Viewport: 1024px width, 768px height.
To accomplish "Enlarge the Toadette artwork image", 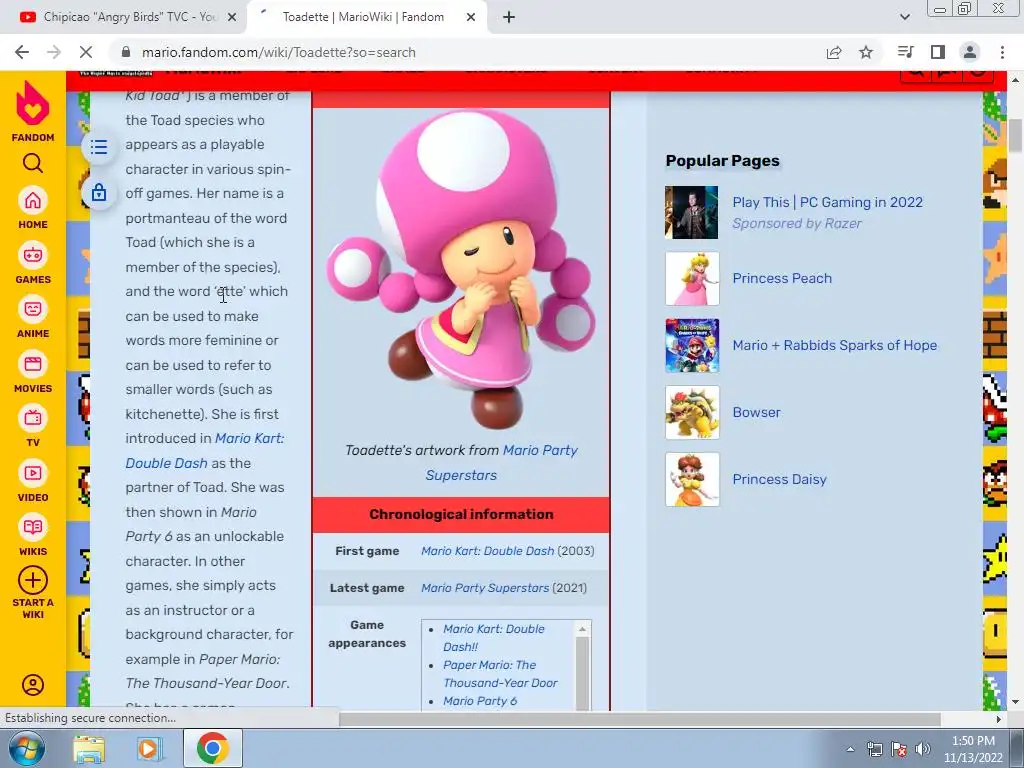I will point(461,269).
